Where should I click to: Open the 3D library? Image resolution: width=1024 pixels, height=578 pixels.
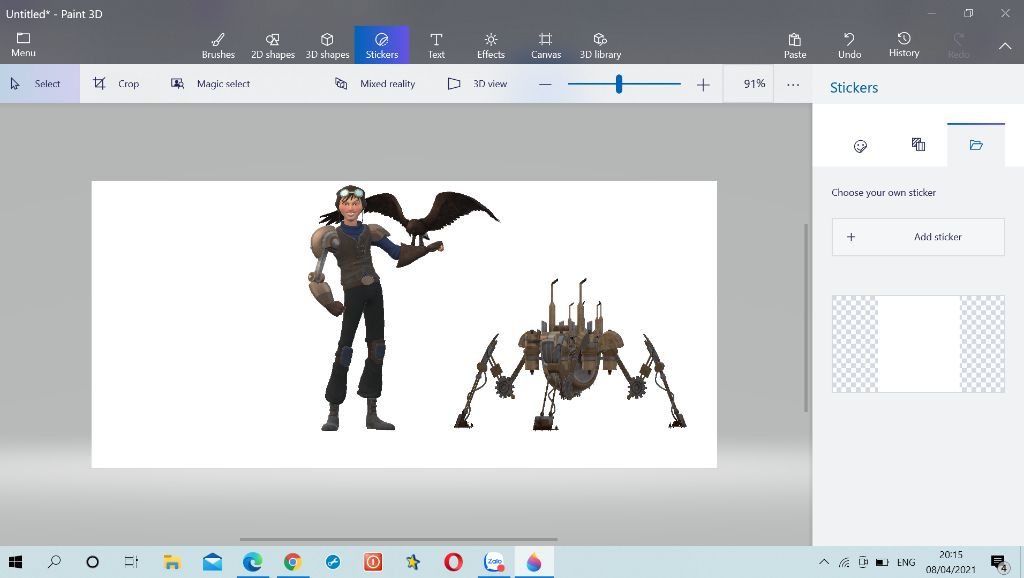[600, 46]
